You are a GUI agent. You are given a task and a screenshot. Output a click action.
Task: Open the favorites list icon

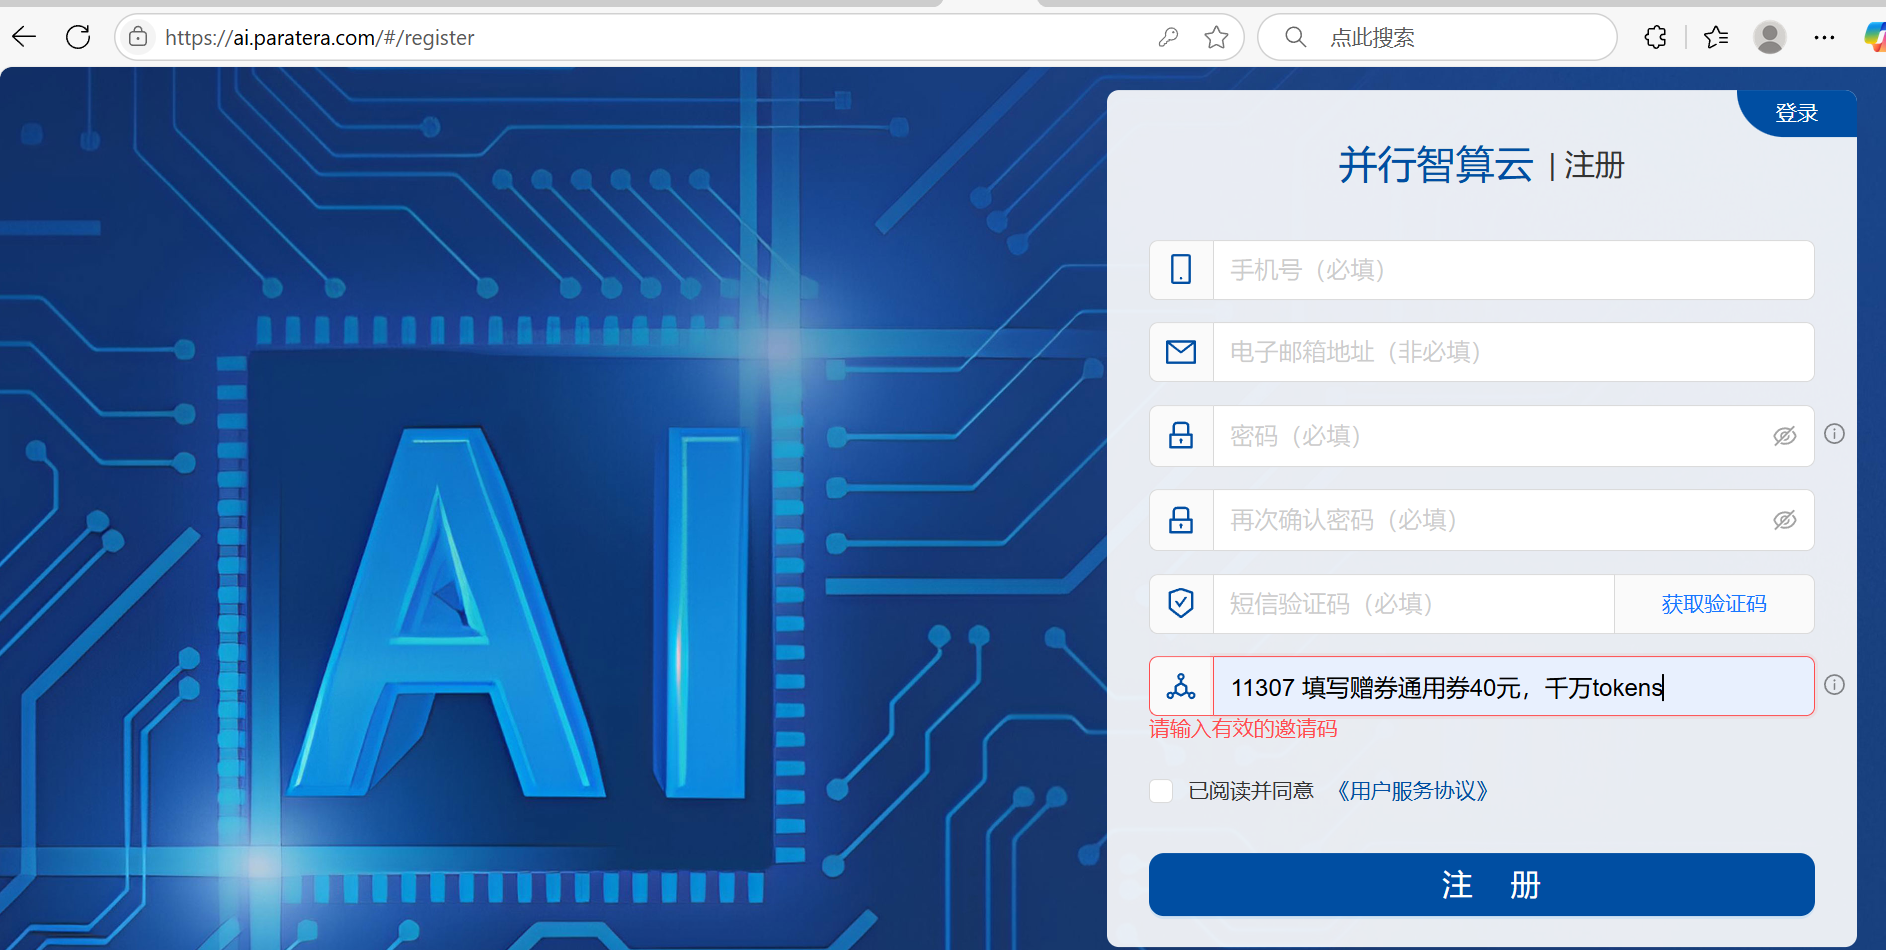(1716, 37)
